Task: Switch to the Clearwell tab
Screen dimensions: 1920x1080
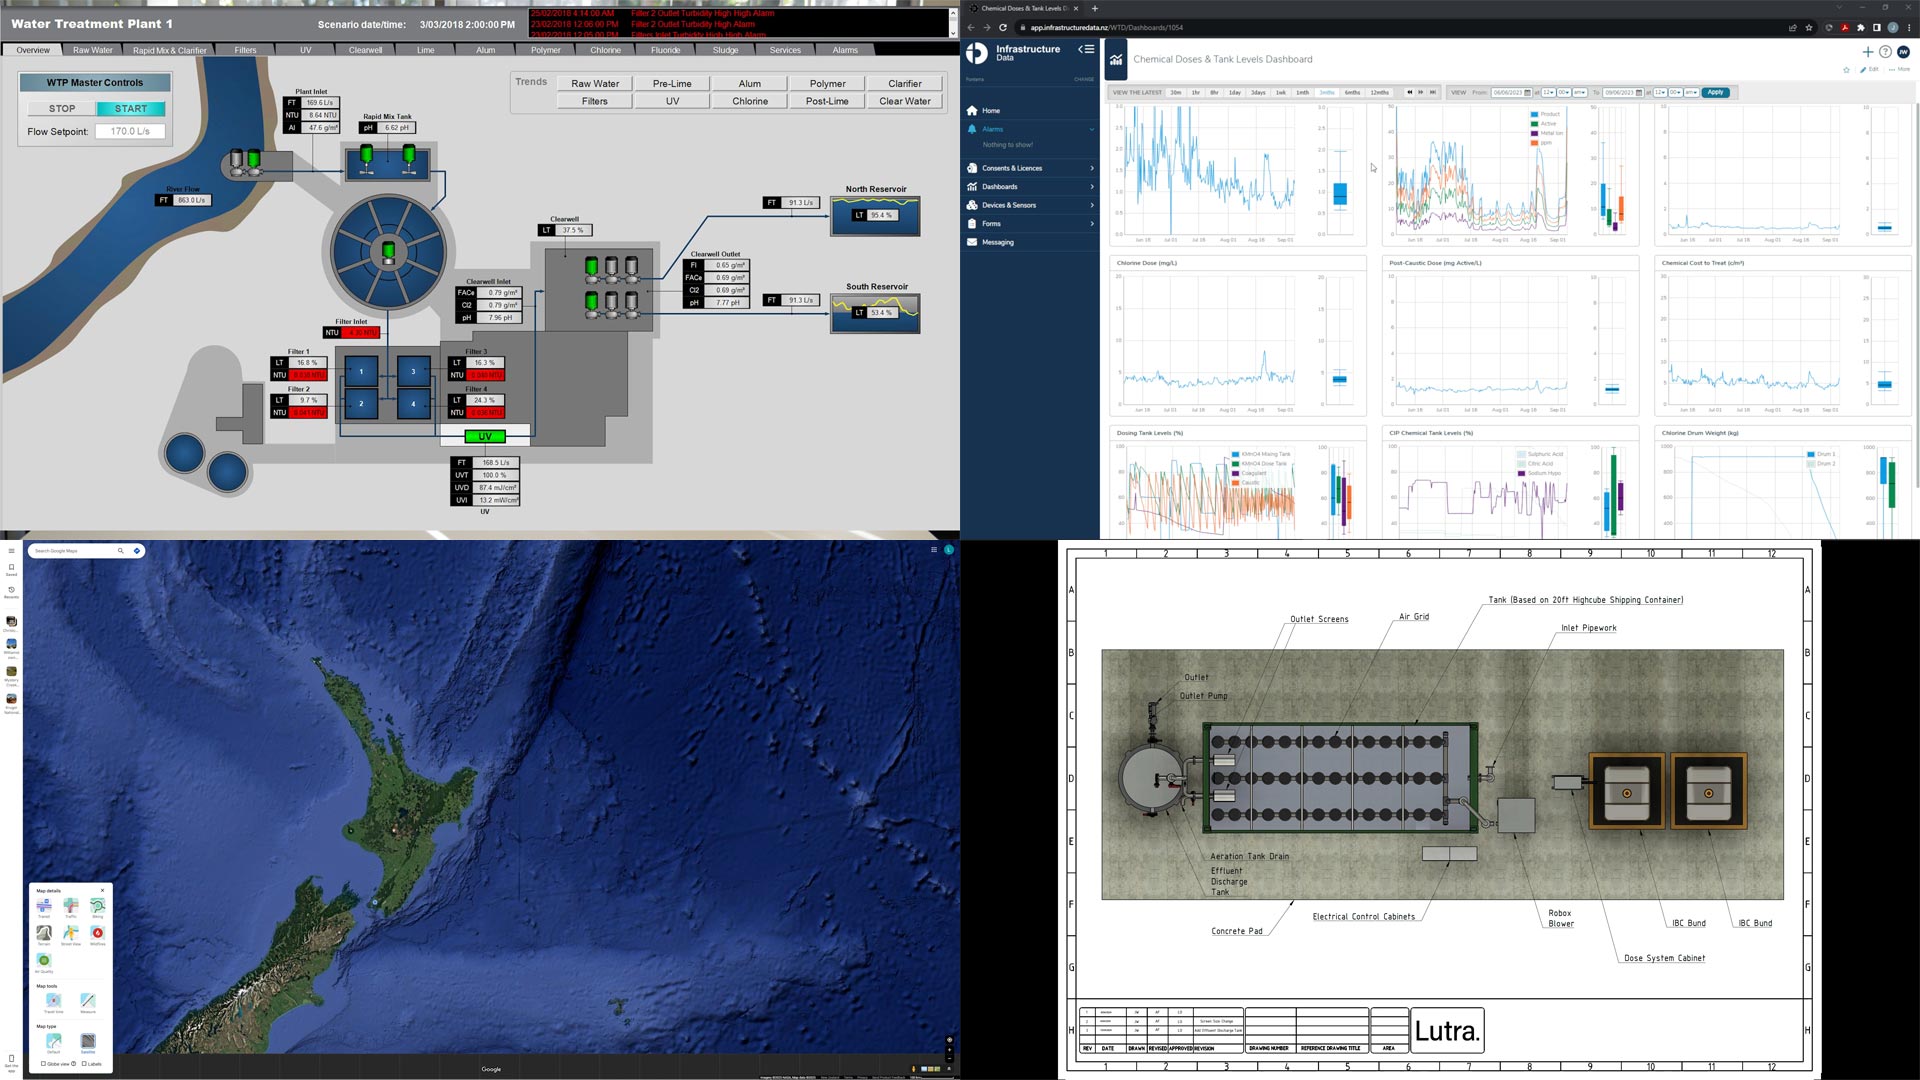Action: pos(365,50)
